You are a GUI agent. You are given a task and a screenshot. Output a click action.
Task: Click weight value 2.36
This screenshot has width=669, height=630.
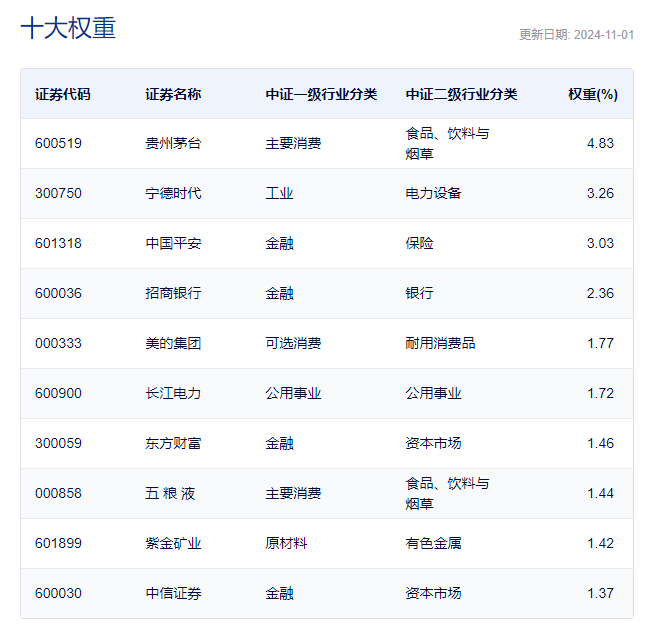pos(600,293)
